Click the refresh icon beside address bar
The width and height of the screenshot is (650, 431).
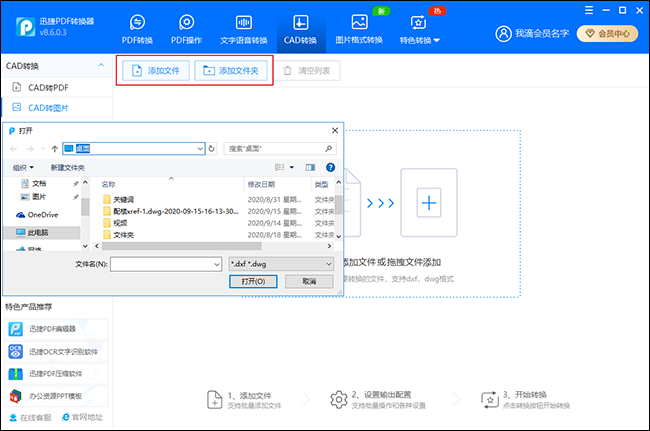(x=211, y=148)
